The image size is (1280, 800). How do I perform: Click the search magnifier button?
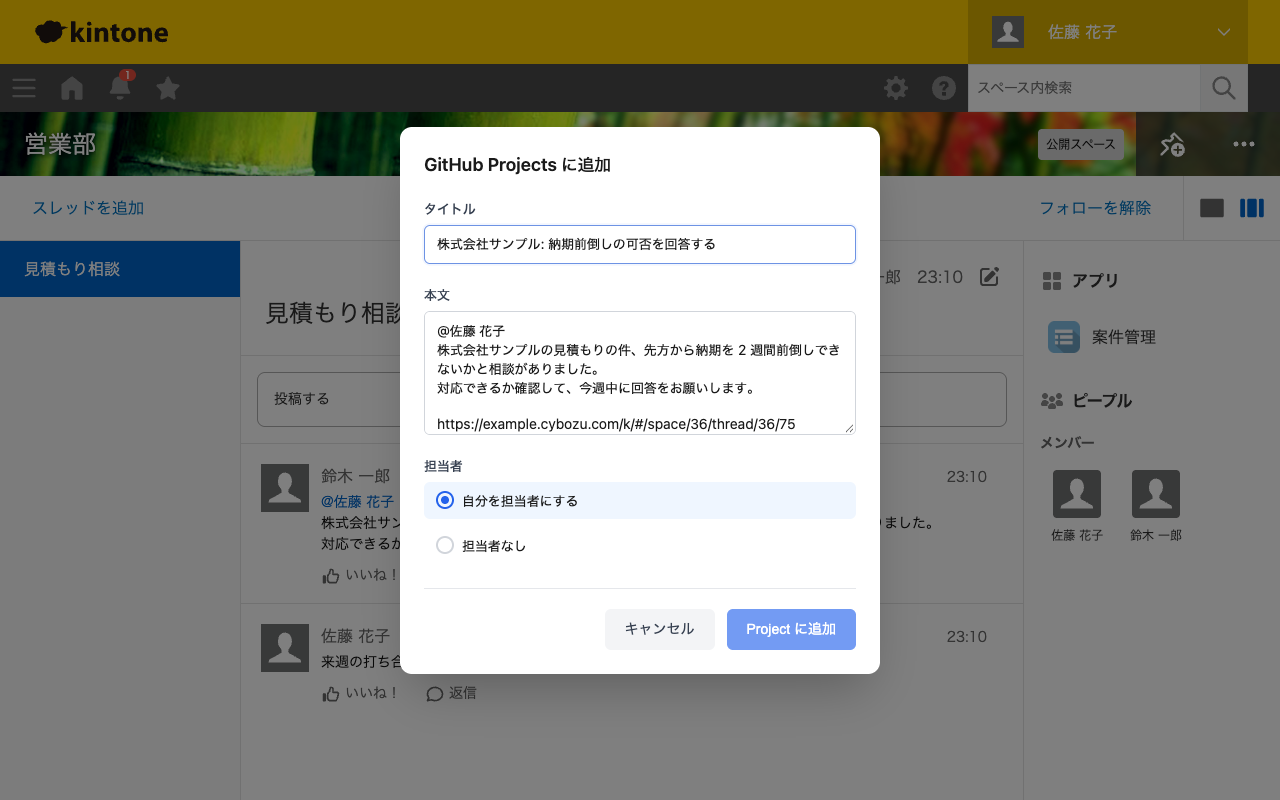pos(1224,88)
